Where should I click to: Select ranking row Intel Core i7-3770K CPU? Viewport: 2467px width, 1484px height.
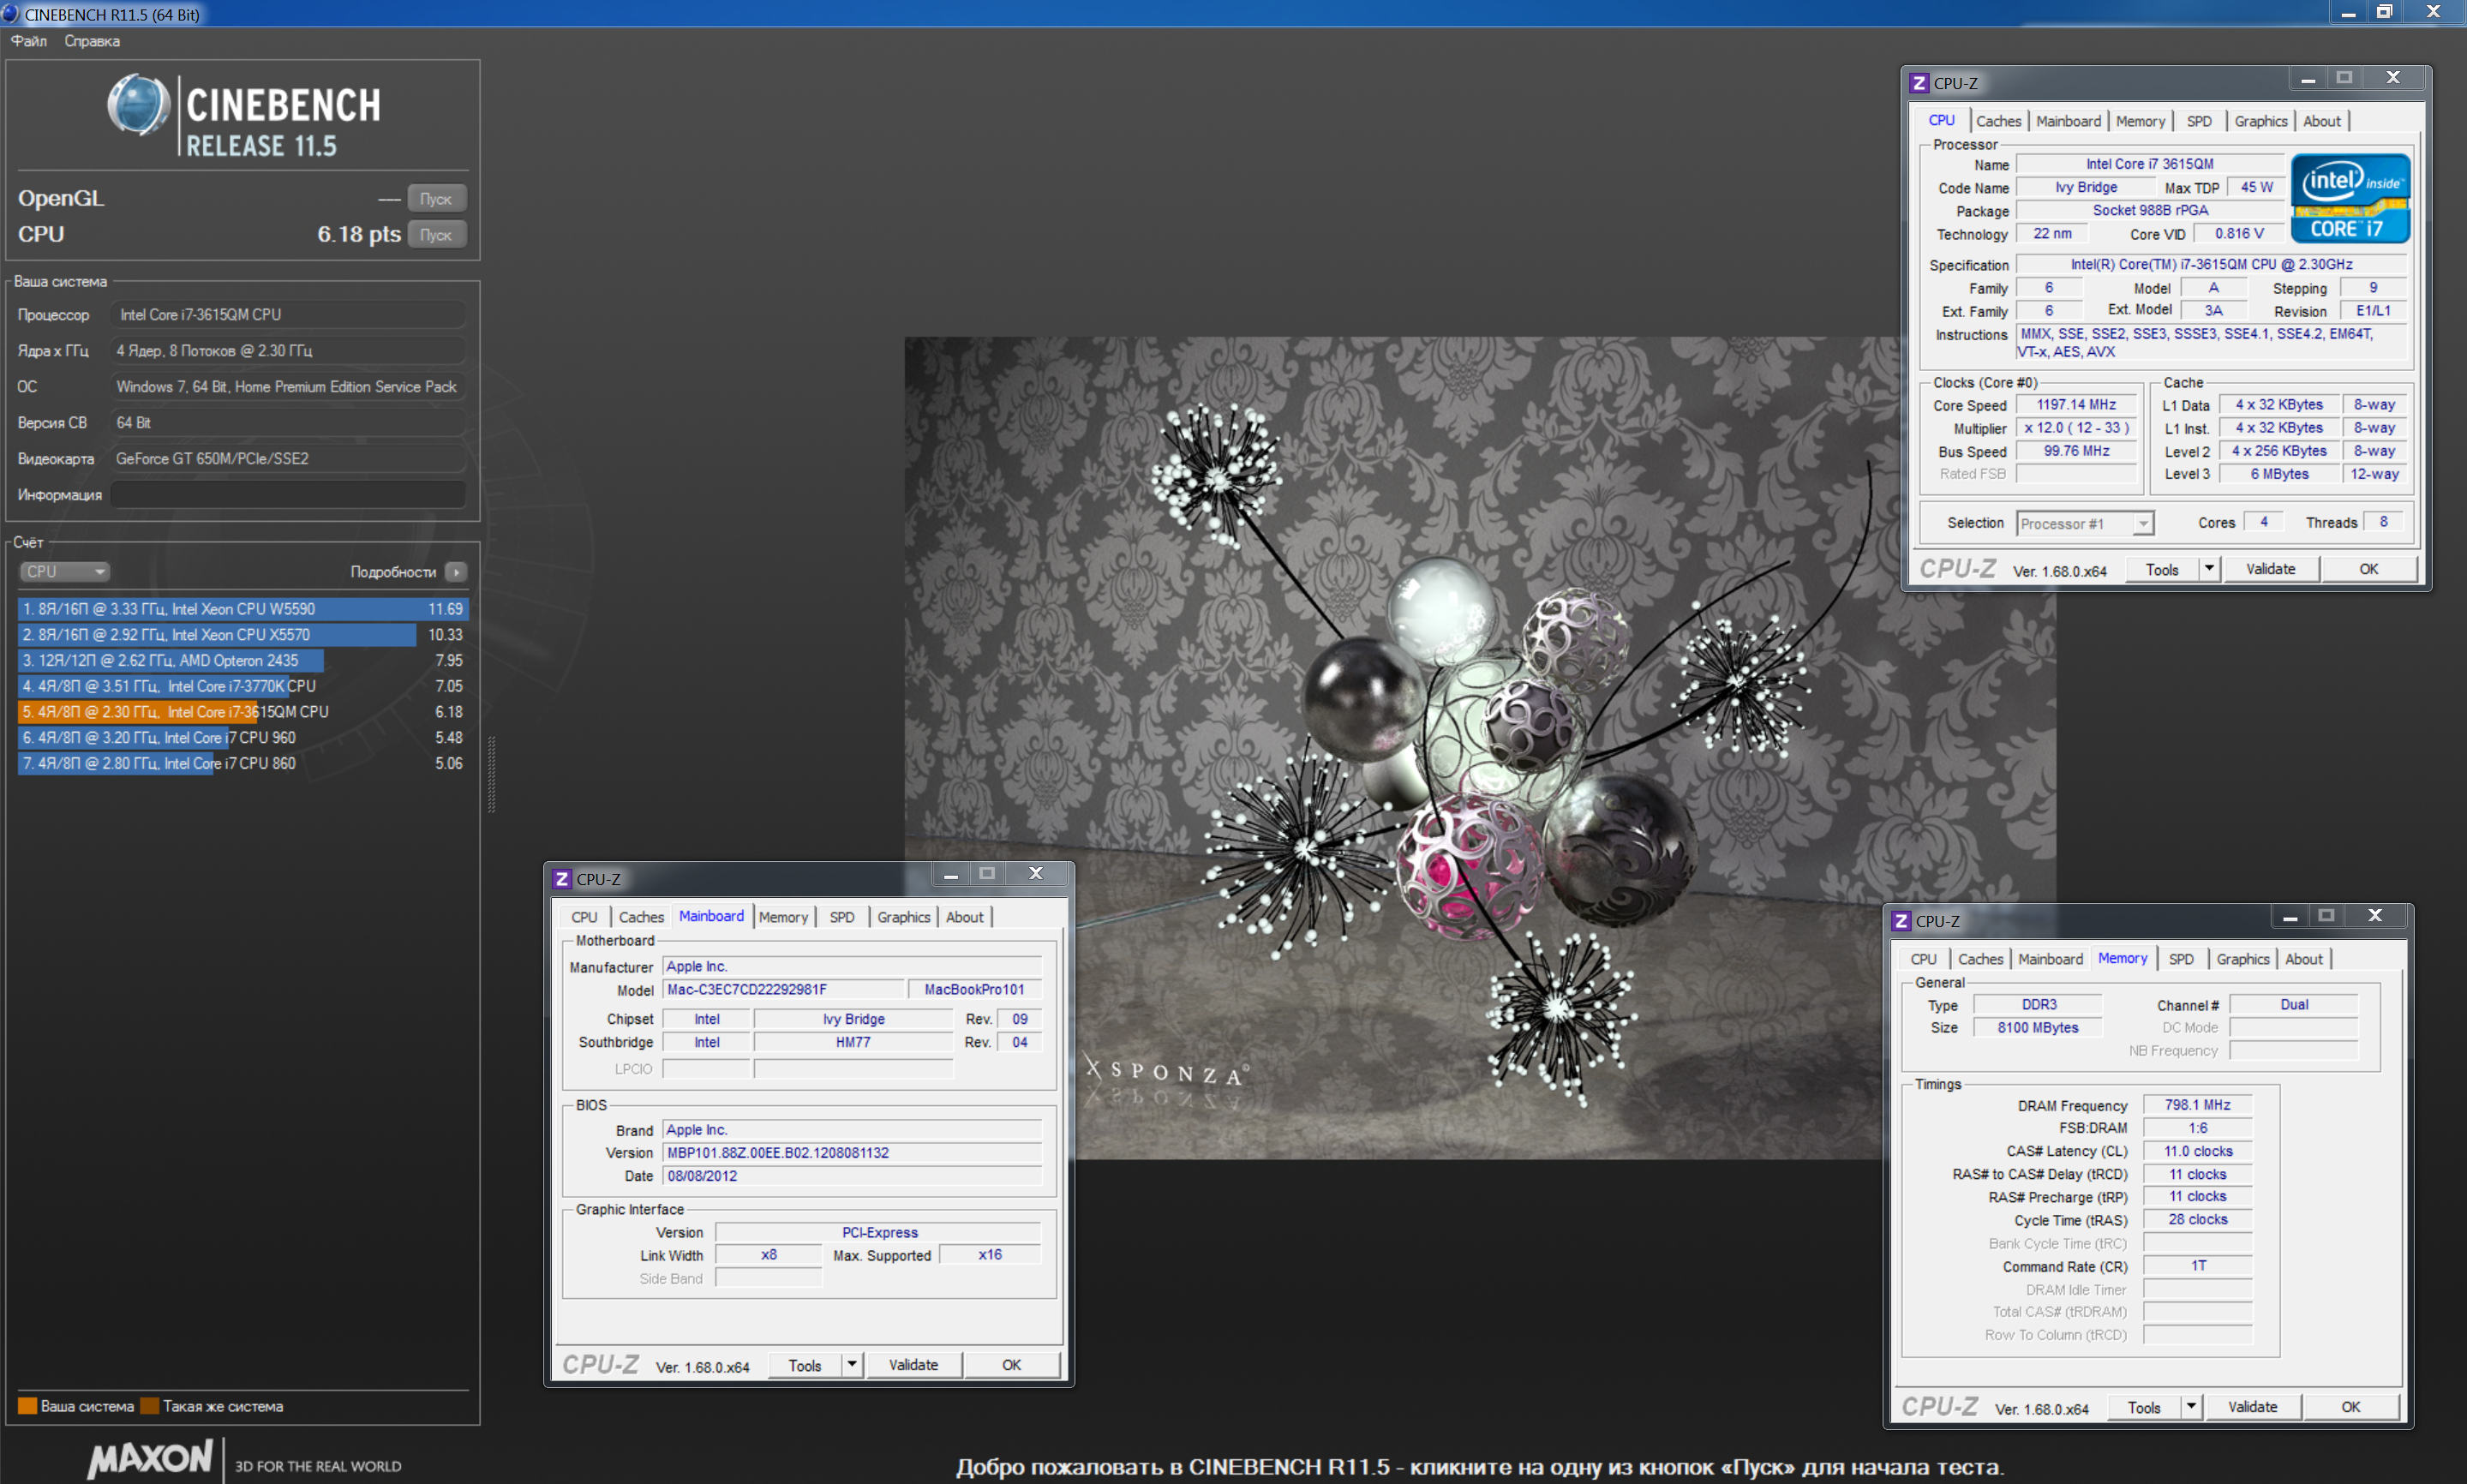point(243,686)
